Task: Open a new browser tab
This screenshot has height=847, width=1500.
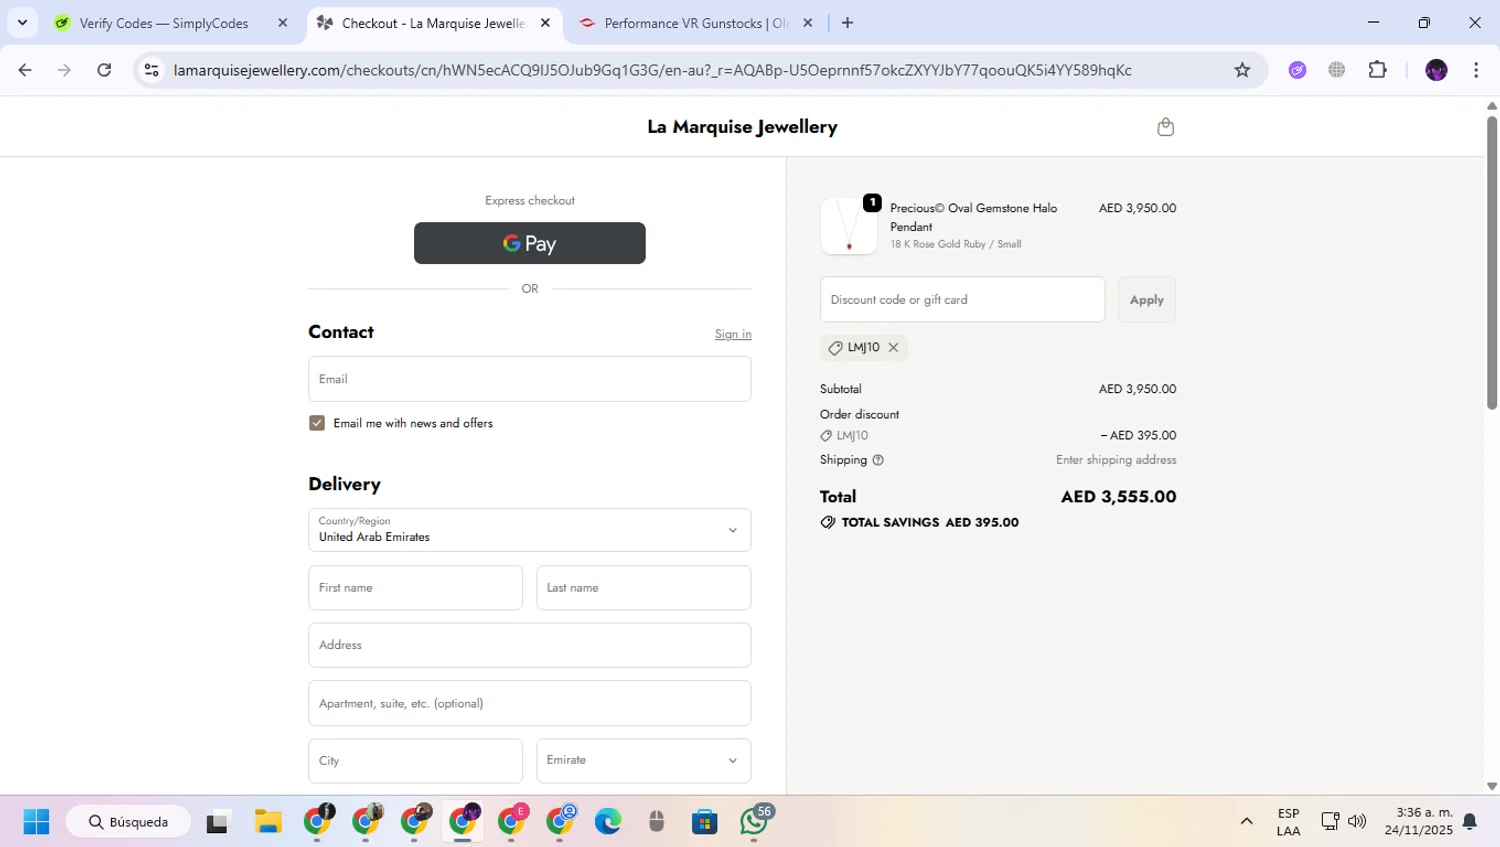Action: [847, 23]
